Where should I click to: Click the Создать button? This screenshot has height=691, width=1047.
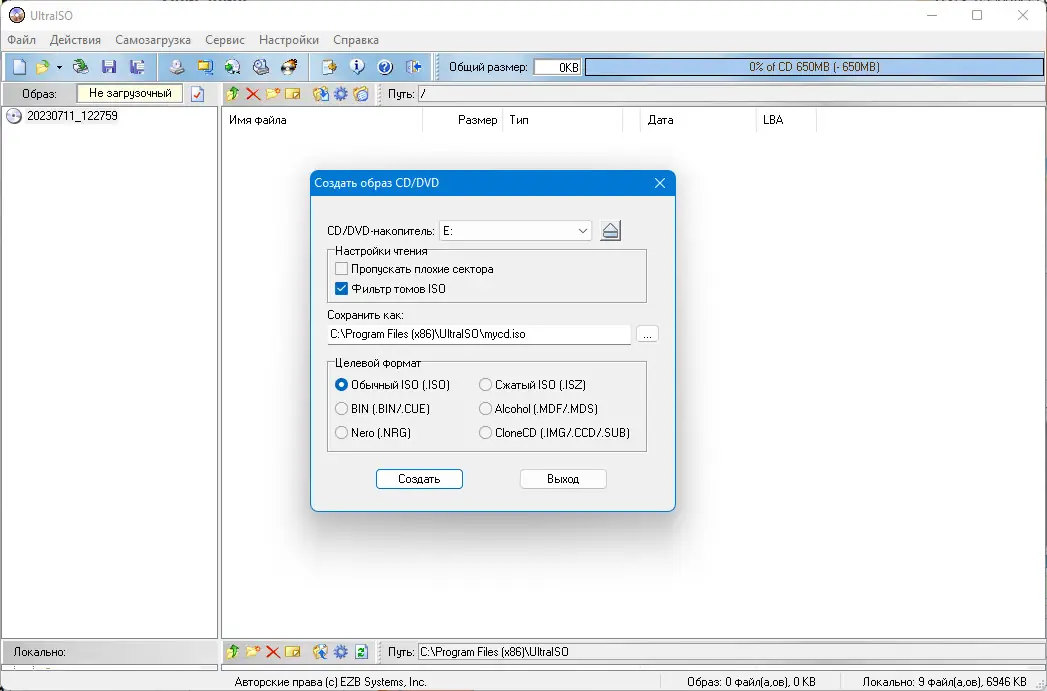(x=419, y=479)
